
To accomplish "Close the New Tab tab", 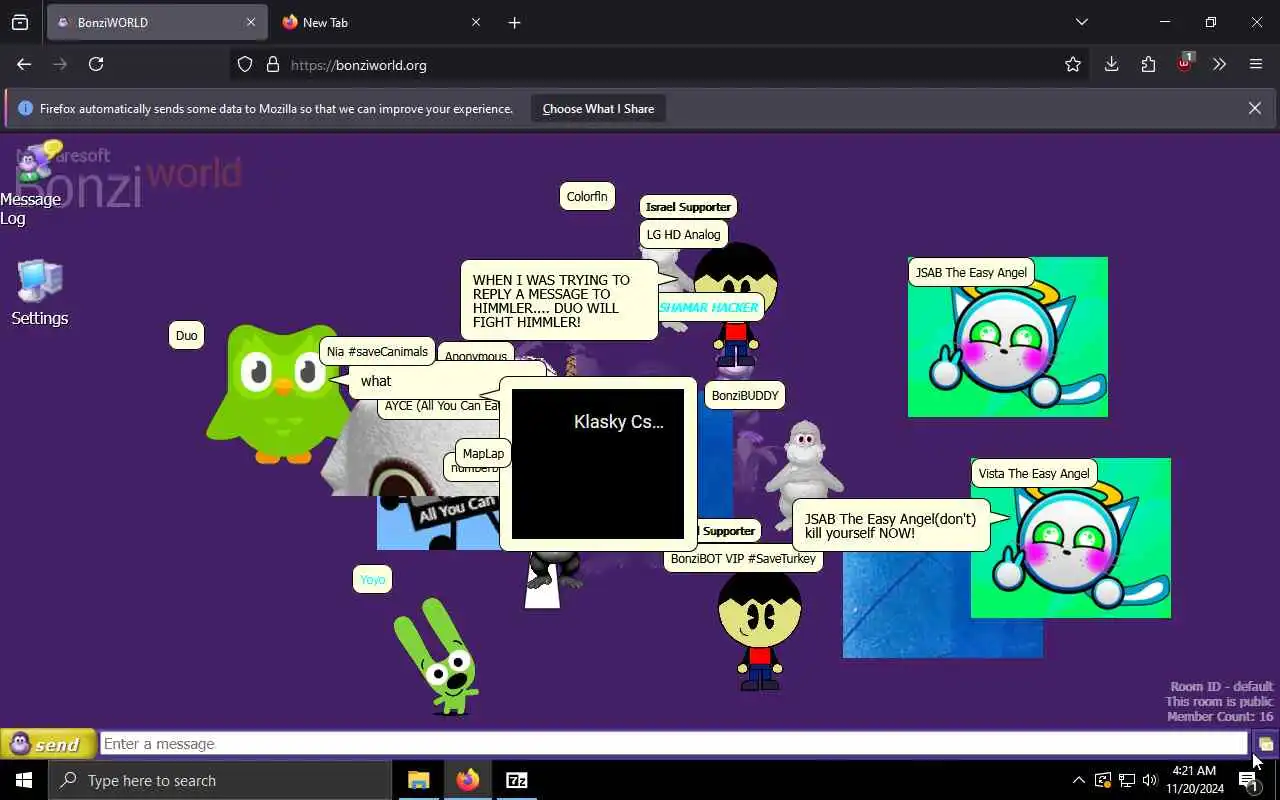I will click(476, 22).
